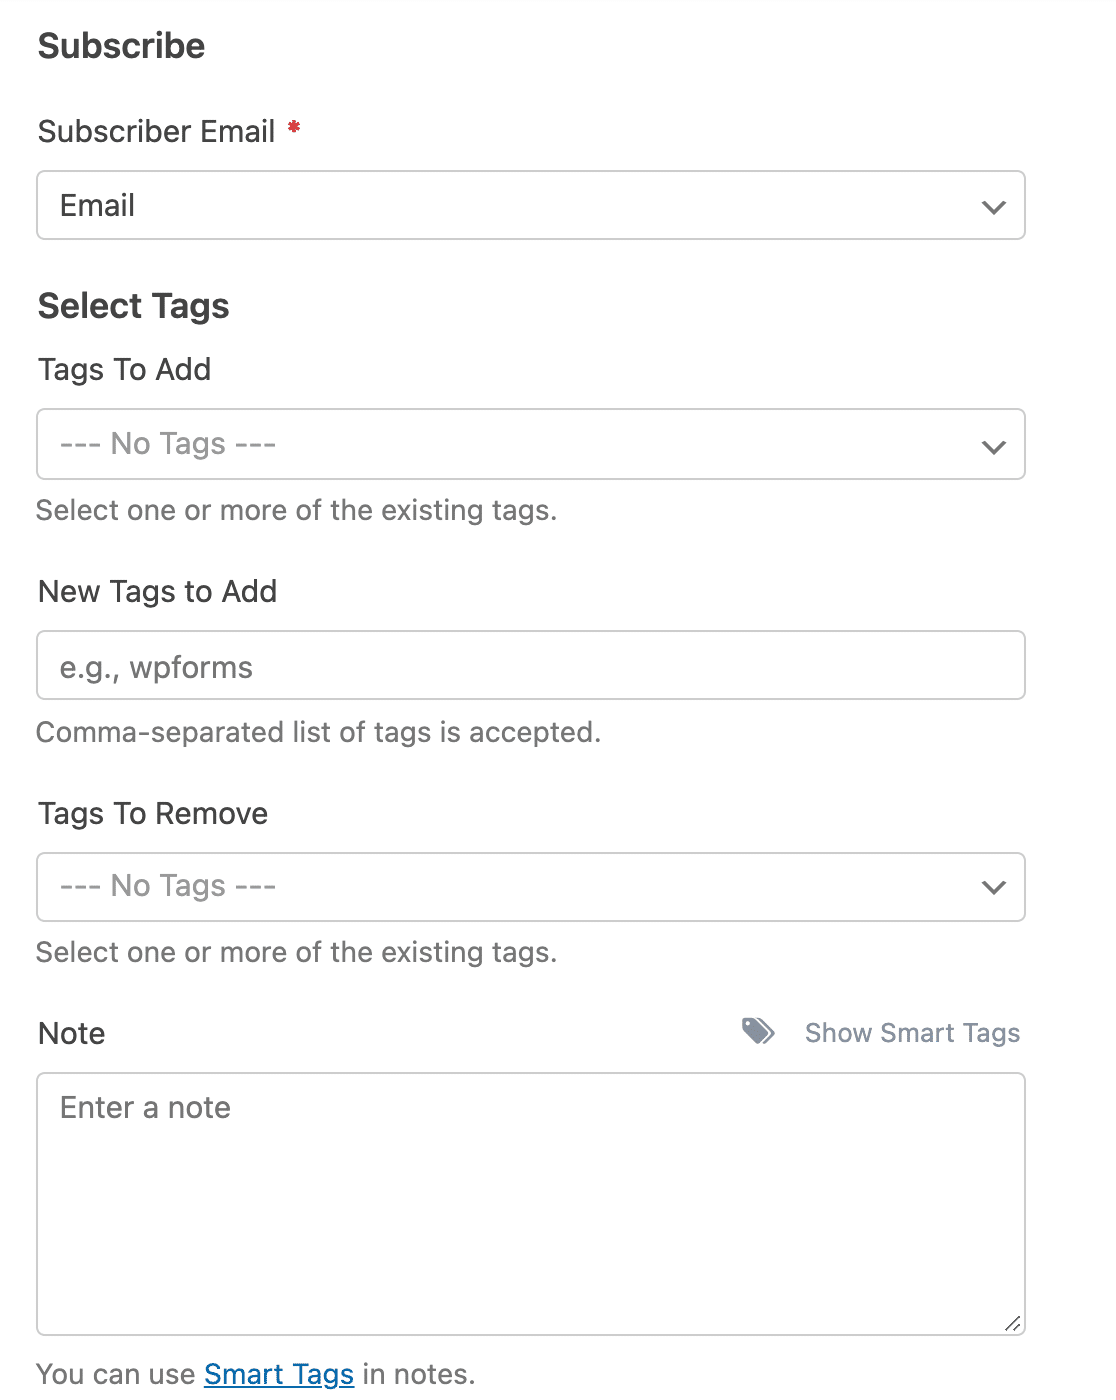The image size is (1116, 1400).
Task: Click the tag icon beside Show Smart Tags
Action: coord(758,1031)
